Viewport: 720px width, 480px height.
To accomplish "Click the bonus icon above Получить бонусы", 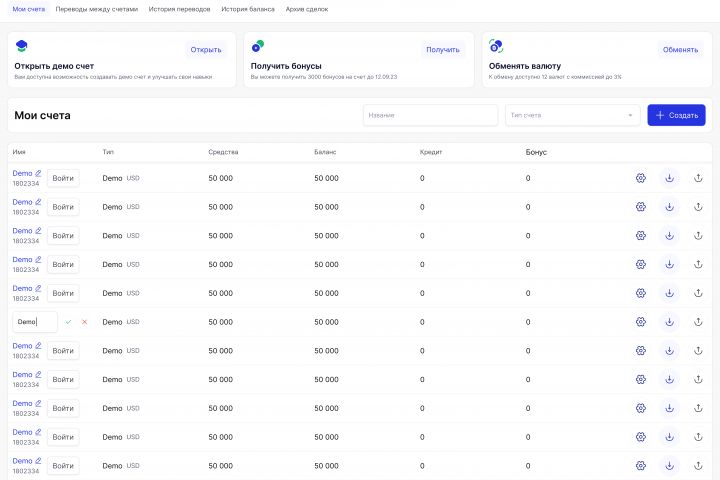I will click(258, 46).
